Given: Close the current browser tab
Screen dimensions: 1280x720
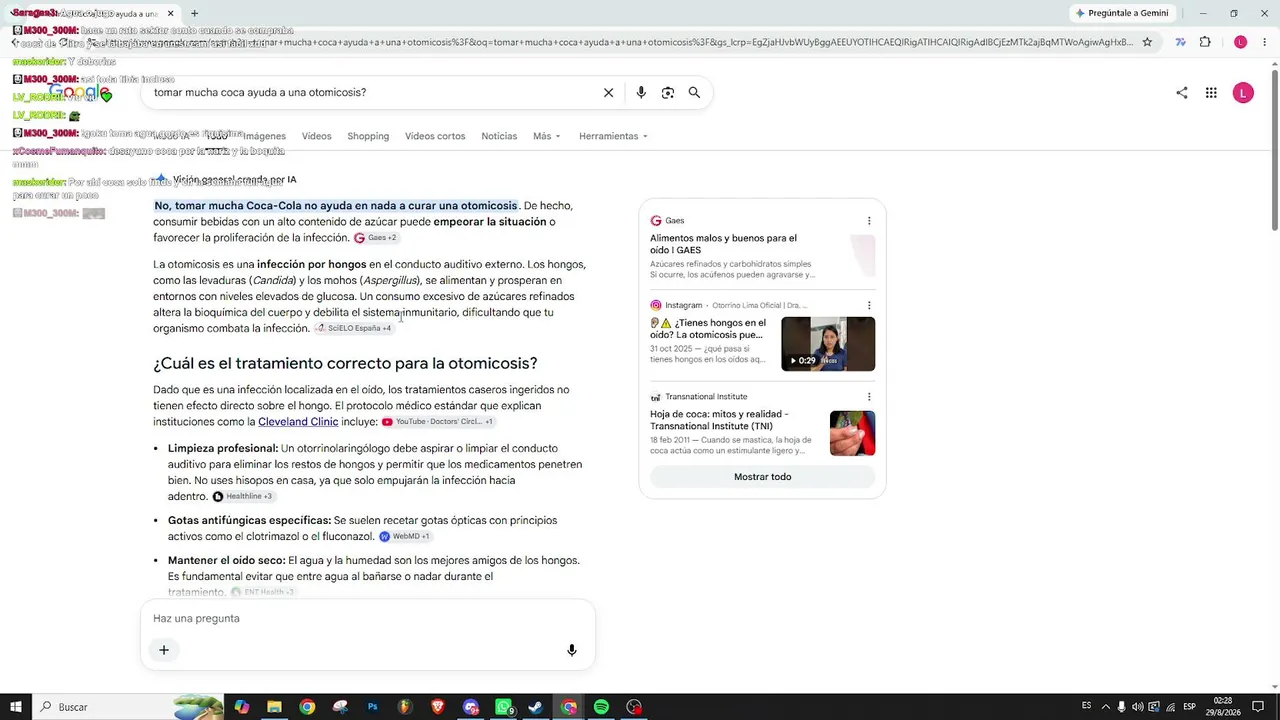Looking at the screenshot, I should 171,13.
